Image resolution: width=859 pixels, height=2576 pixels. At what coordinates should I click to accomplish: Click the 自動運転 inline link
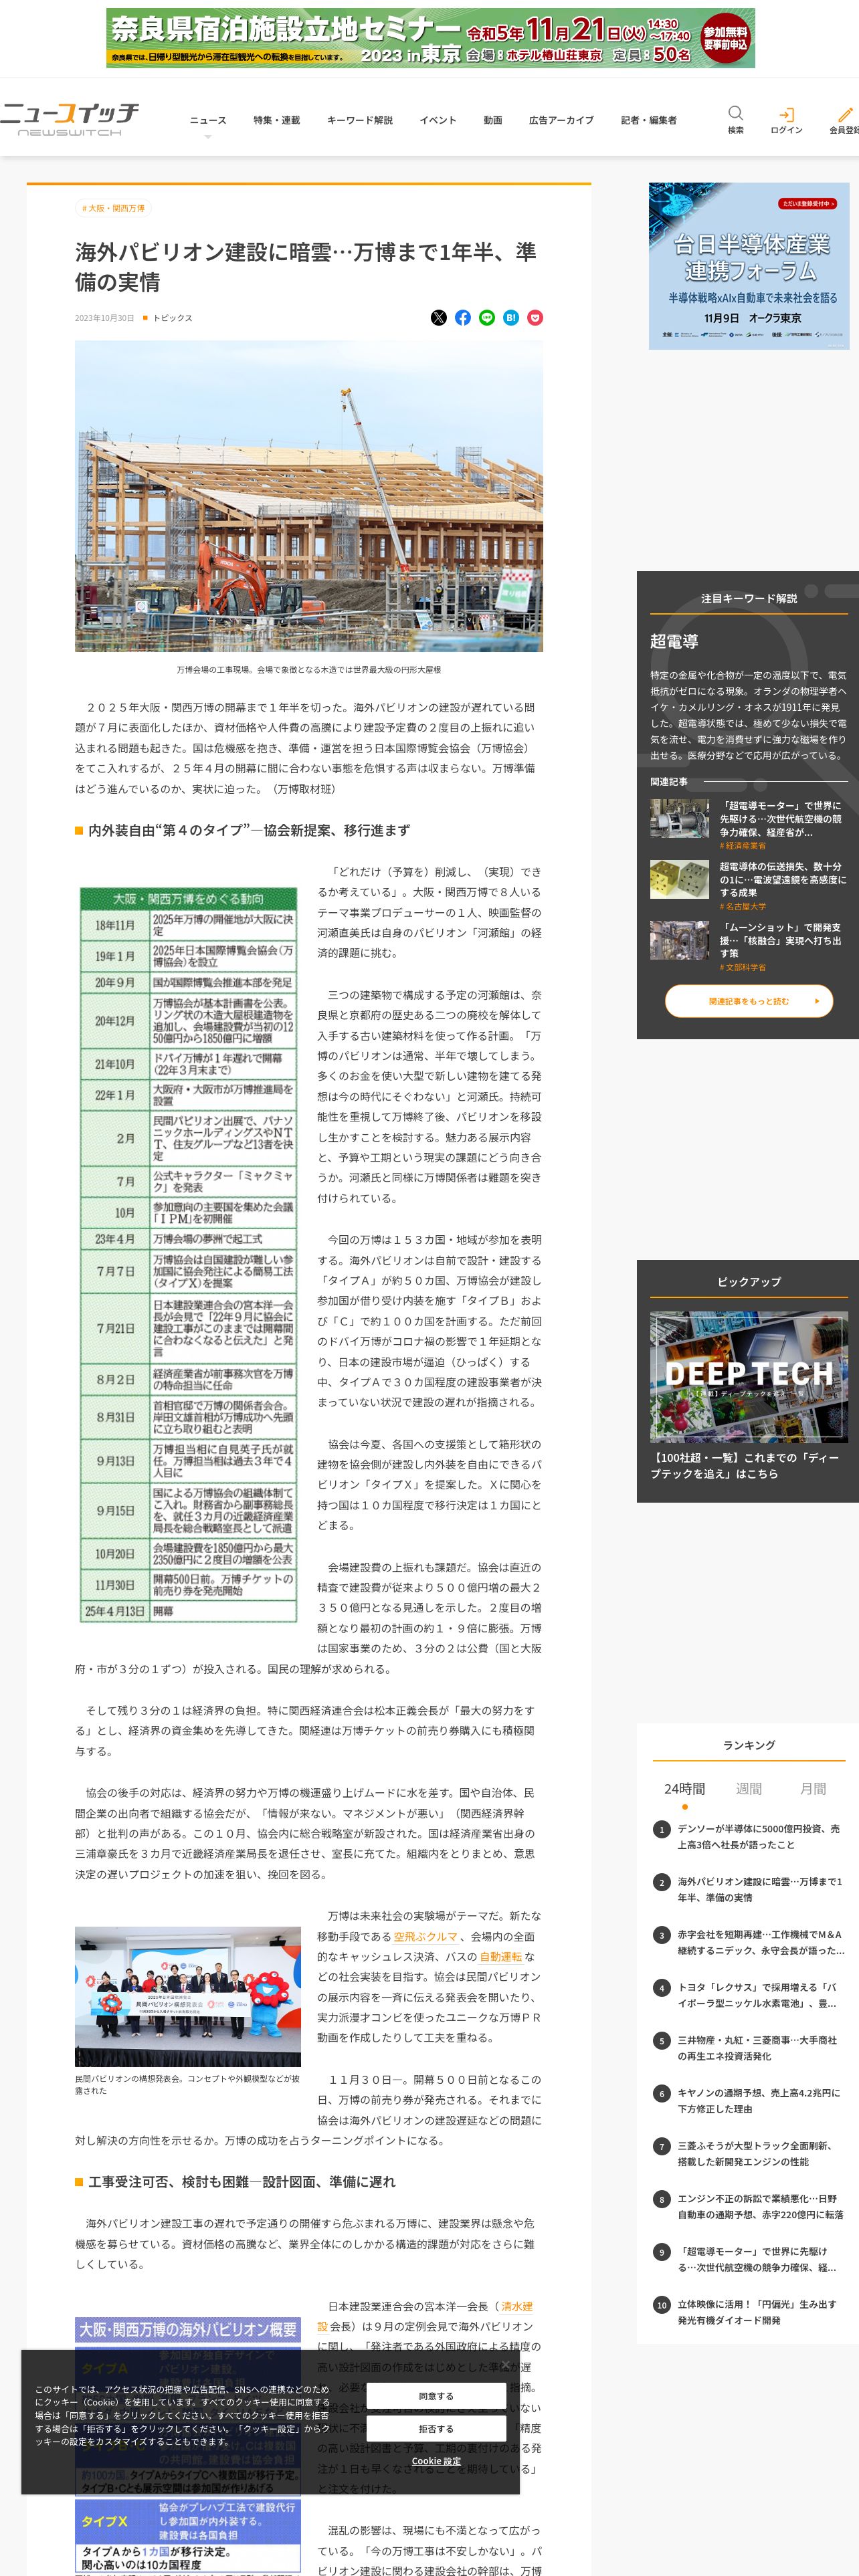click(500, 1957)
